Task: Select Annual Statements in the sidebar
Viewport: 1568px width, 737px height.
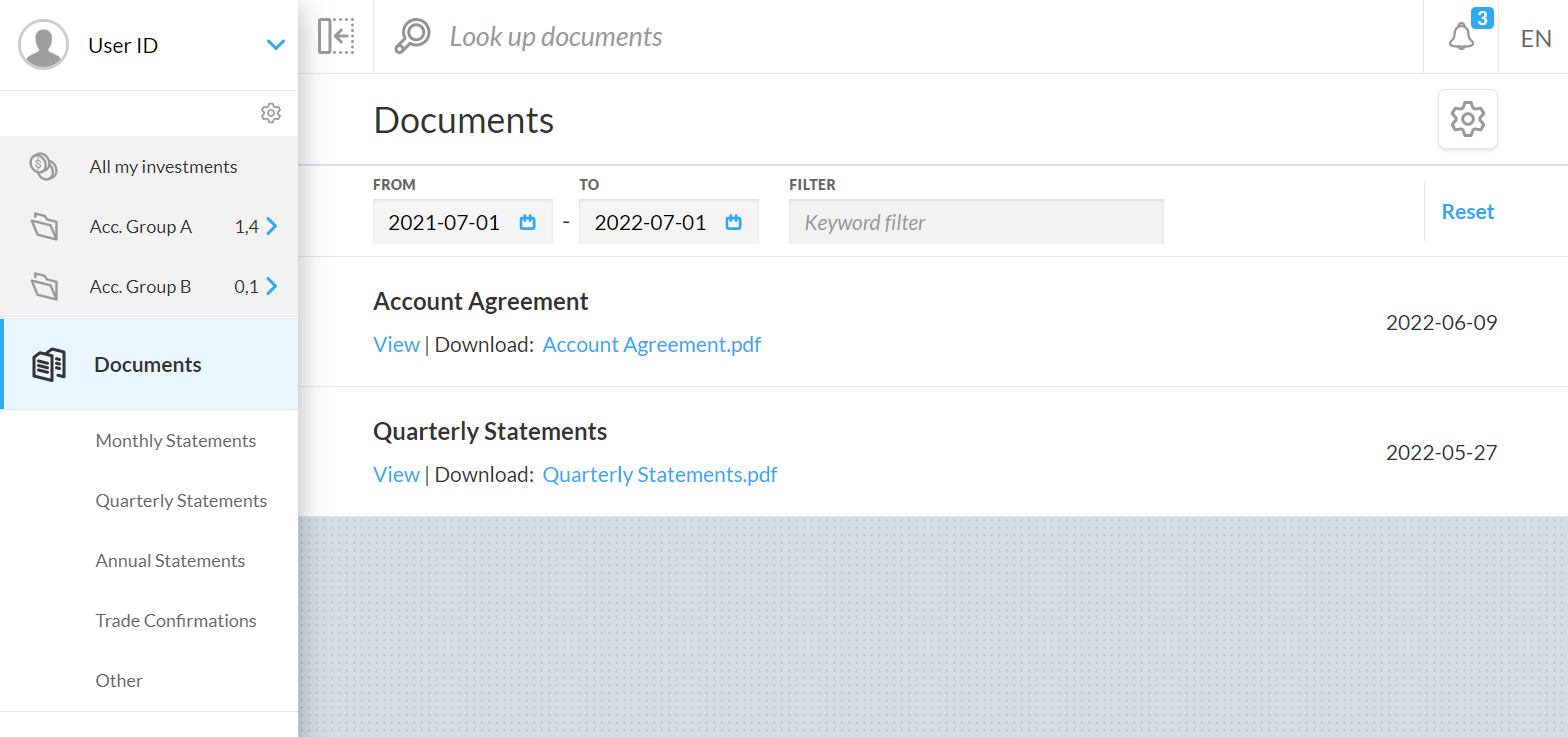Action: coord(170,561)
